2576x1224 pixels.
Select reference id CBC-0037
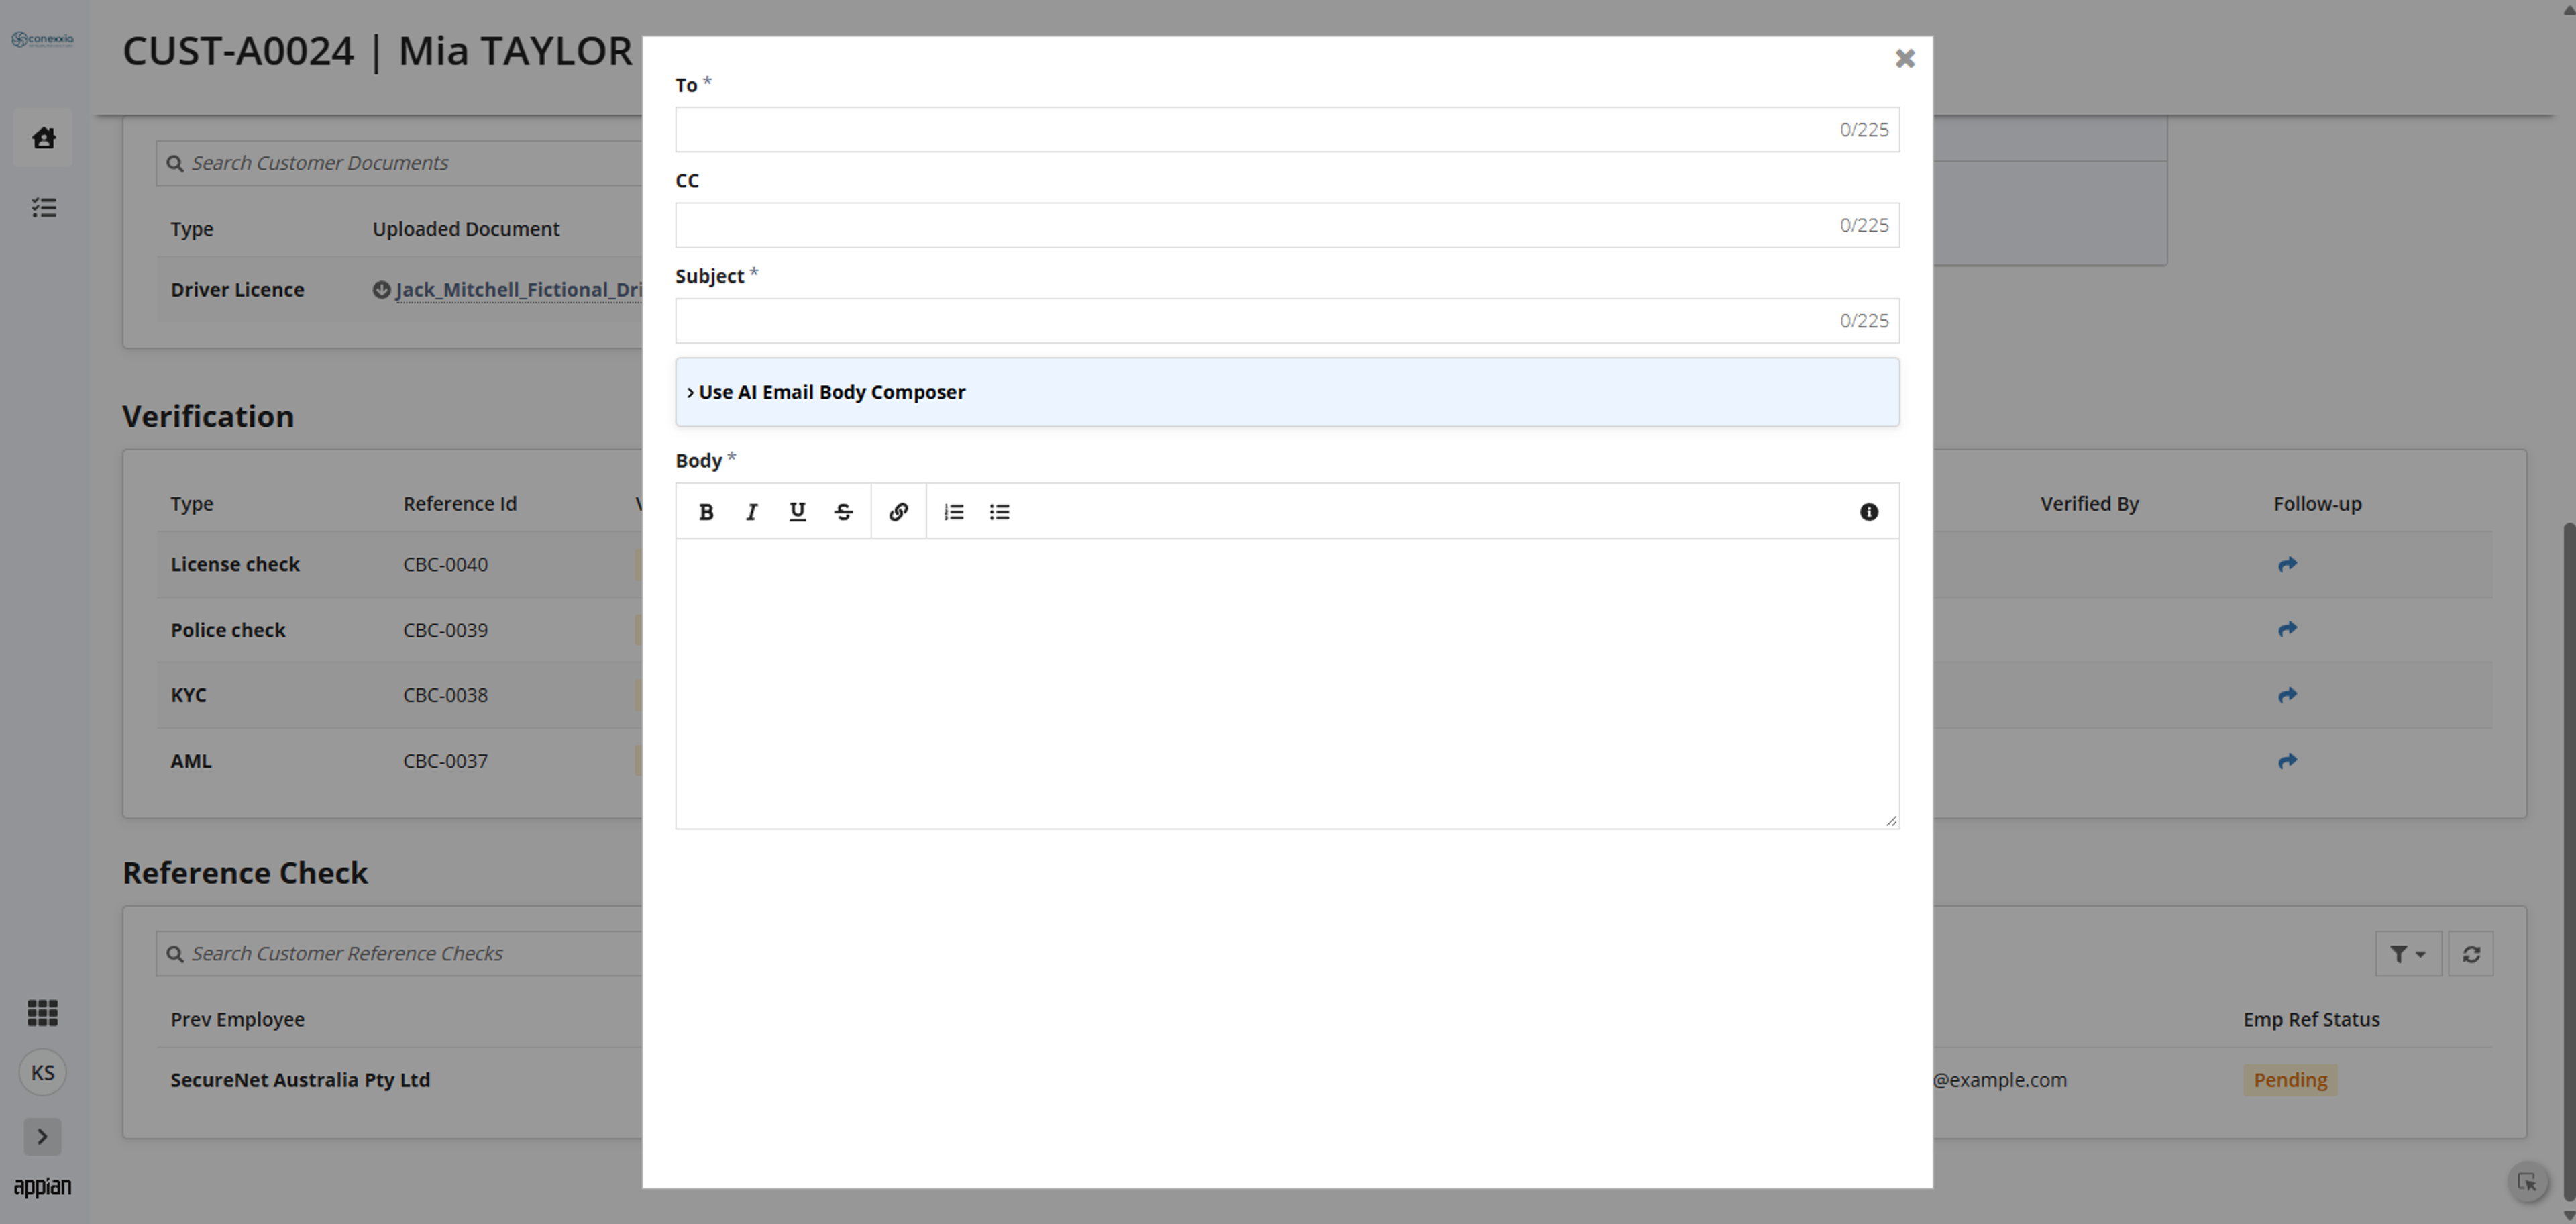445,761
